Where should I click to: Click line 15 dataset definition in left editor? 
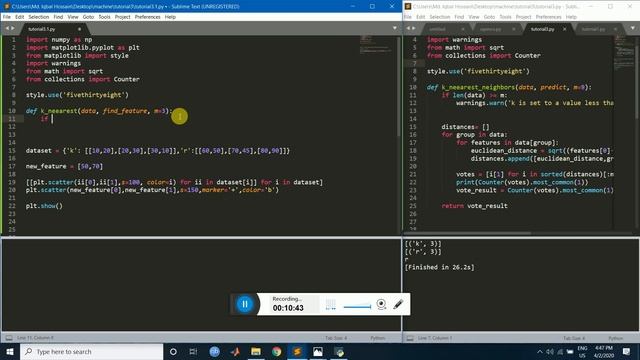[x=158, y=151]
